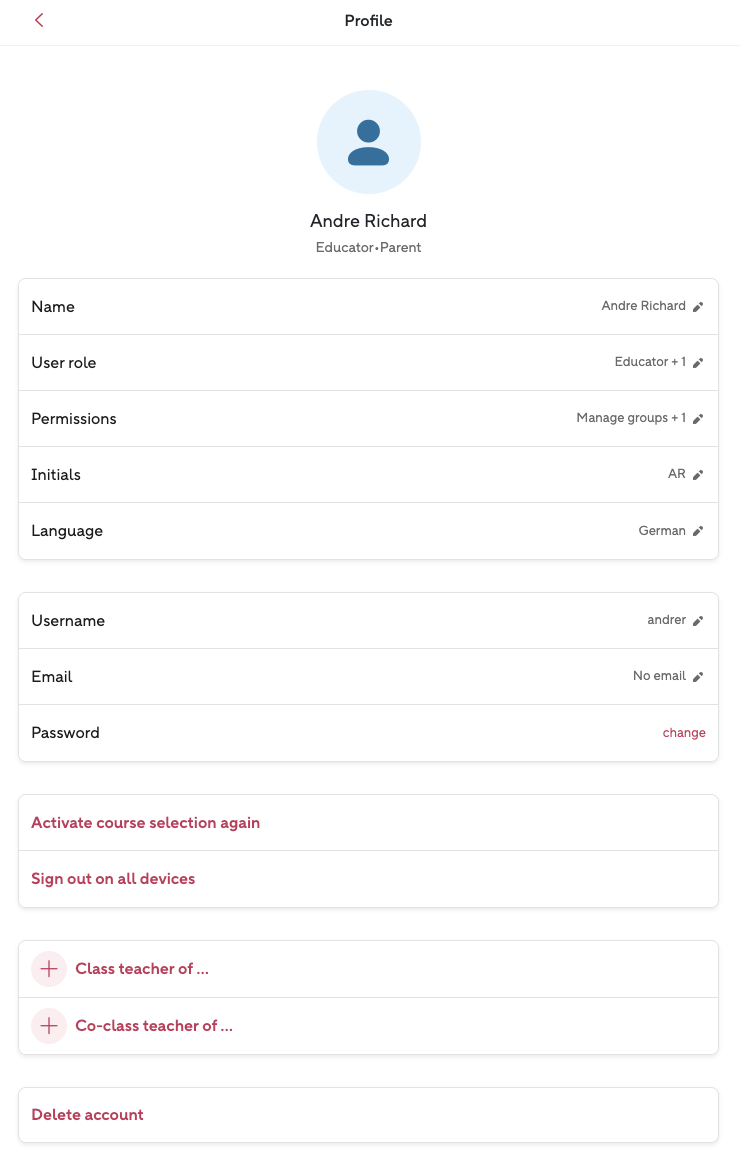Click the password change link
Screen dimensions: 740x1168
tap(684, 733)
